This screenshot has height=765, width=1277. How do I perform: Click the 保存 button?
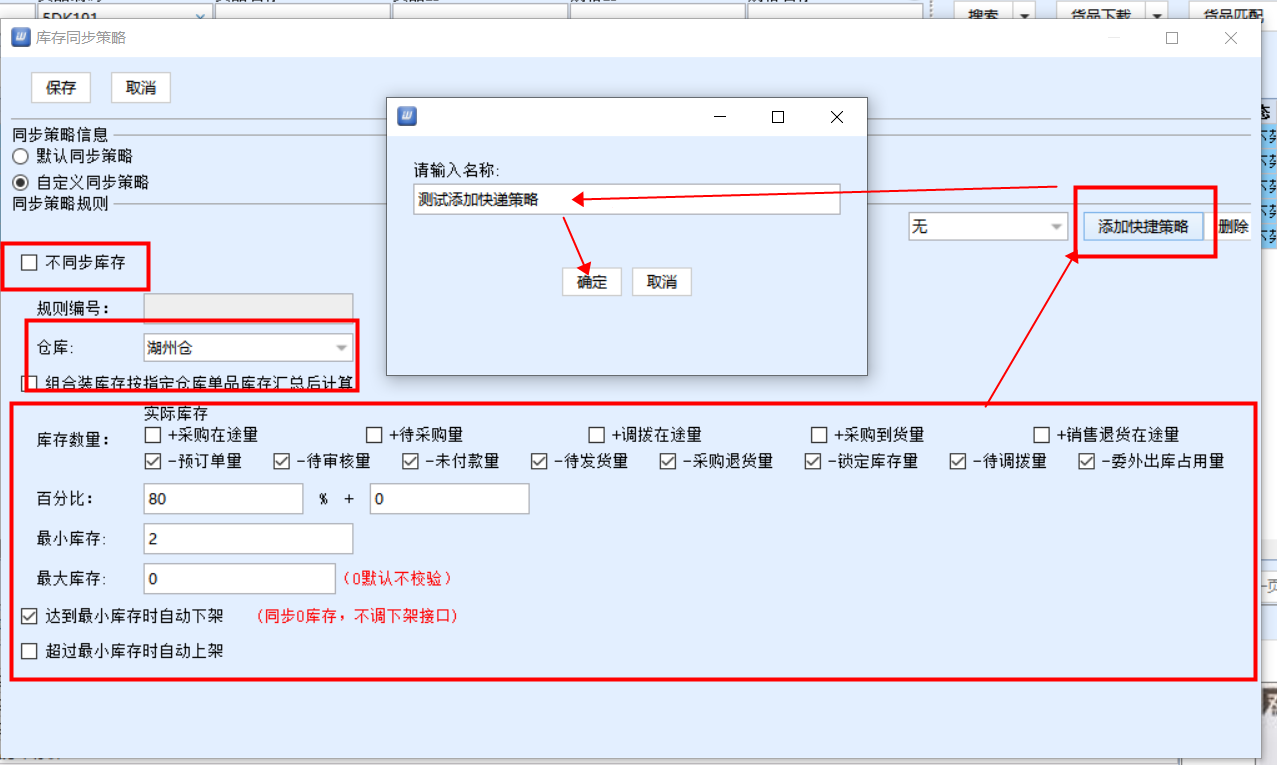point(61,88)
